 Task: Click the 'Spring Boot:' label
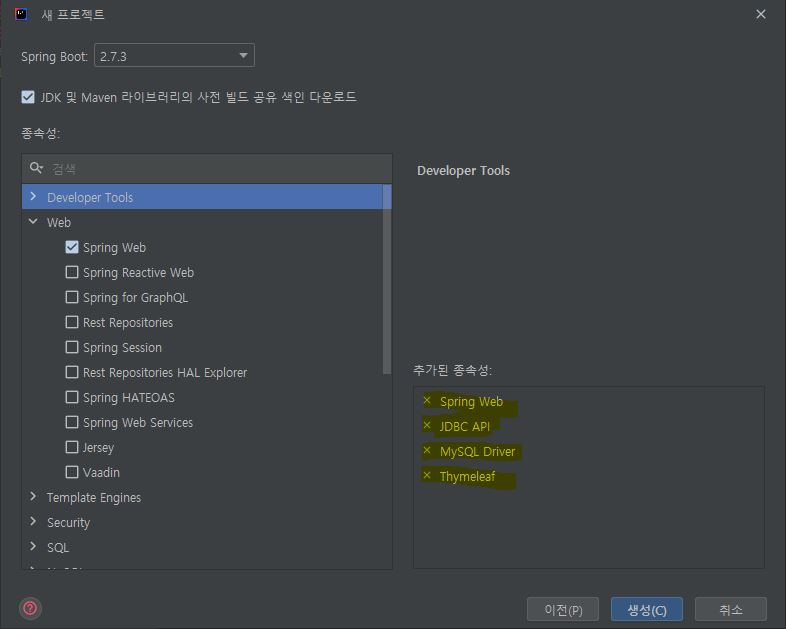(x=54, y=57)
